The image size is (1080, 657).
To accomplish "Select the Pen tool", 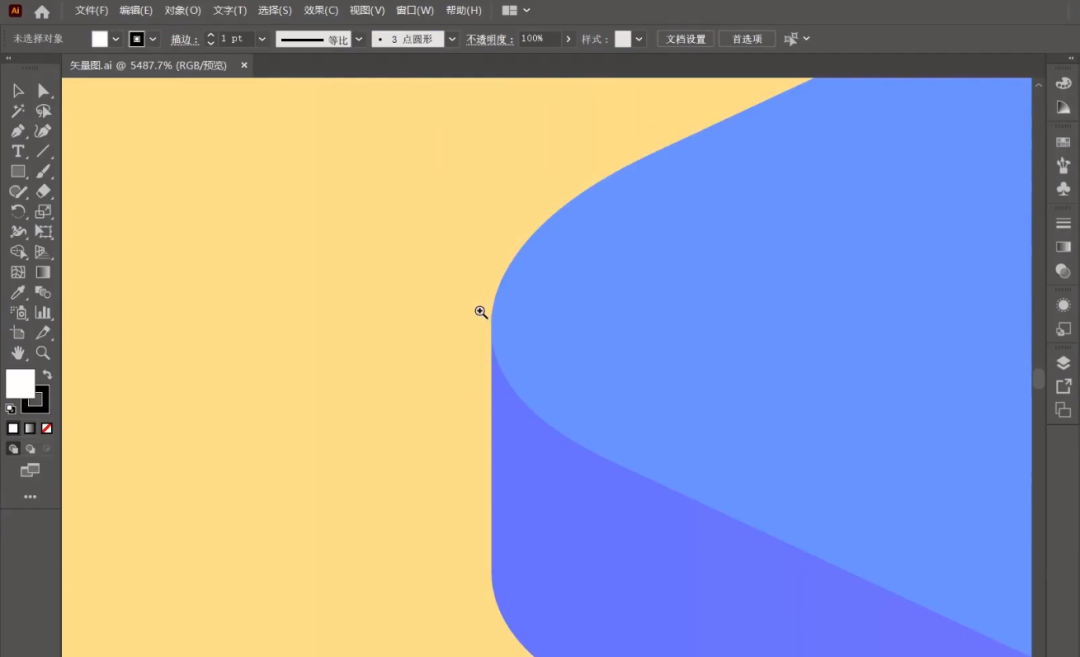I will tap(18, 131).
